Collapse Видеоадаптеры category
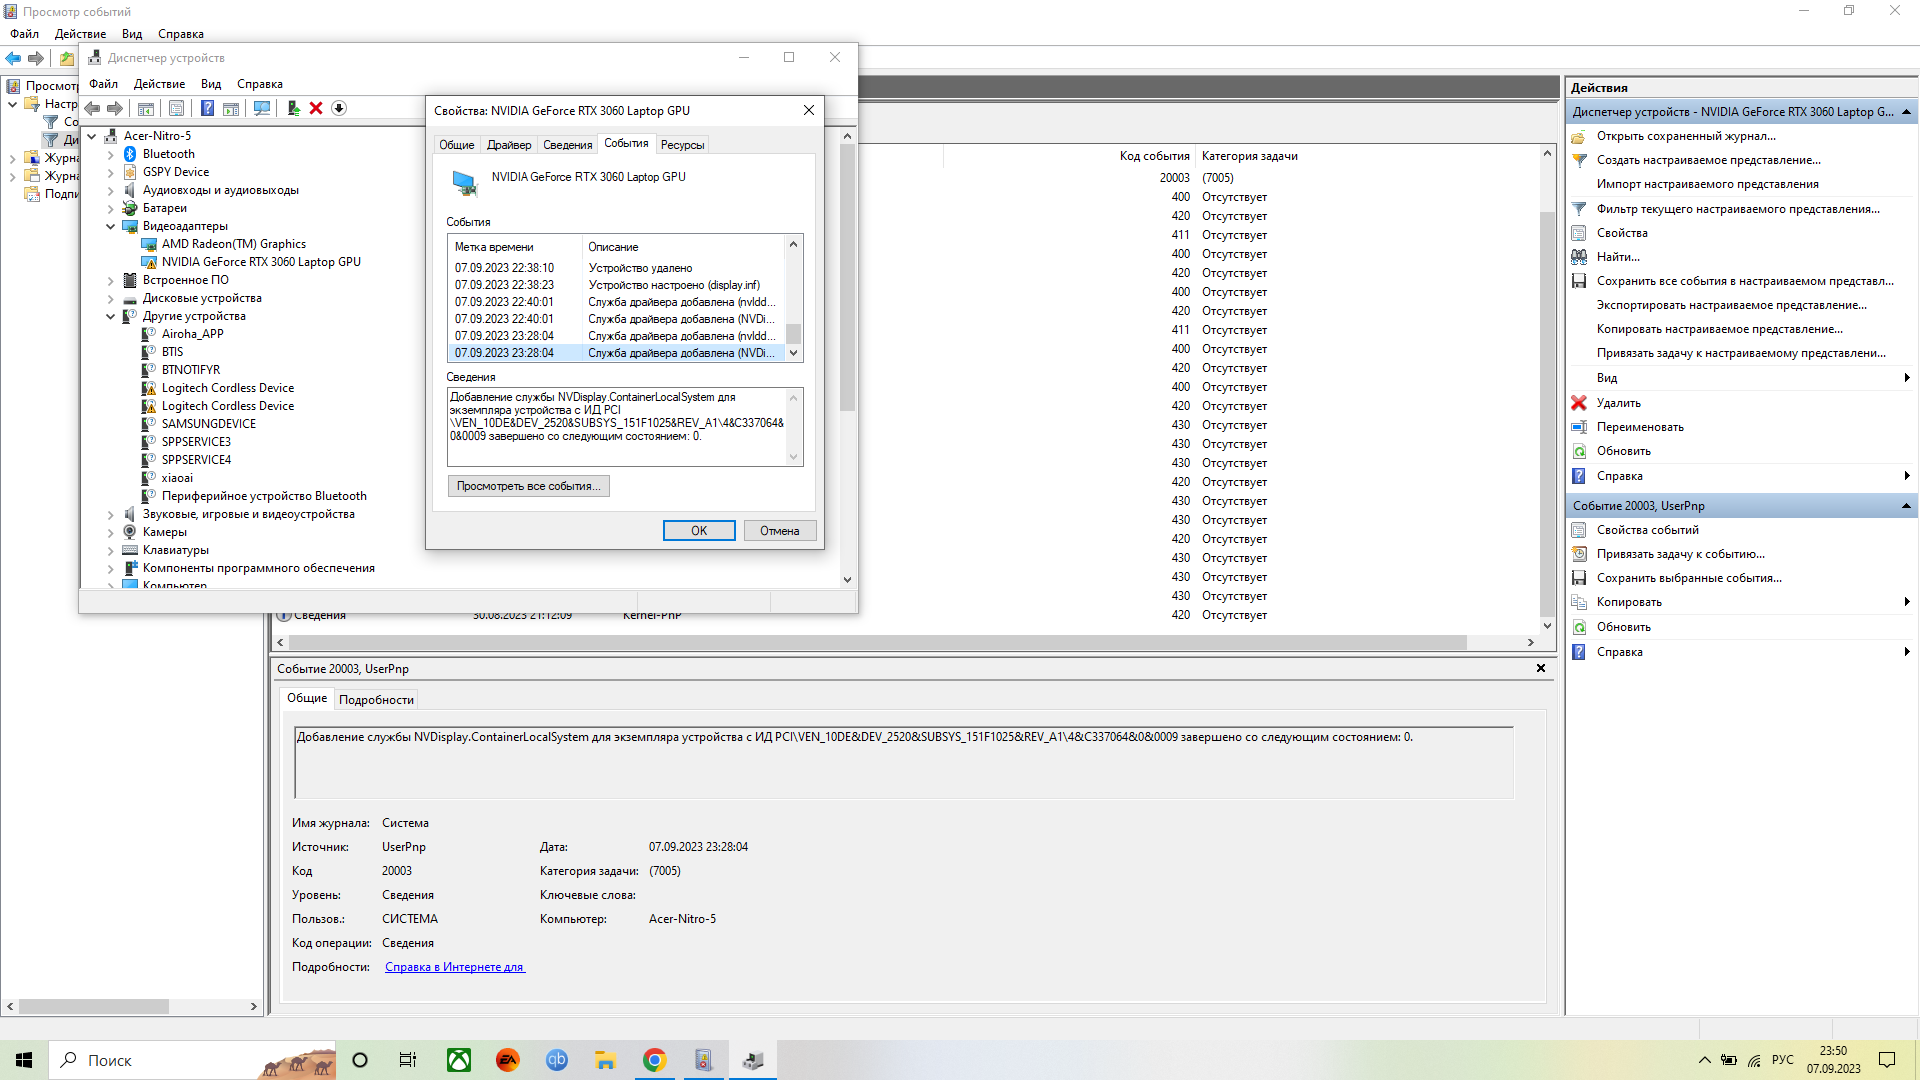This screenshot has height=1080, width=1920. pos(111,226)
